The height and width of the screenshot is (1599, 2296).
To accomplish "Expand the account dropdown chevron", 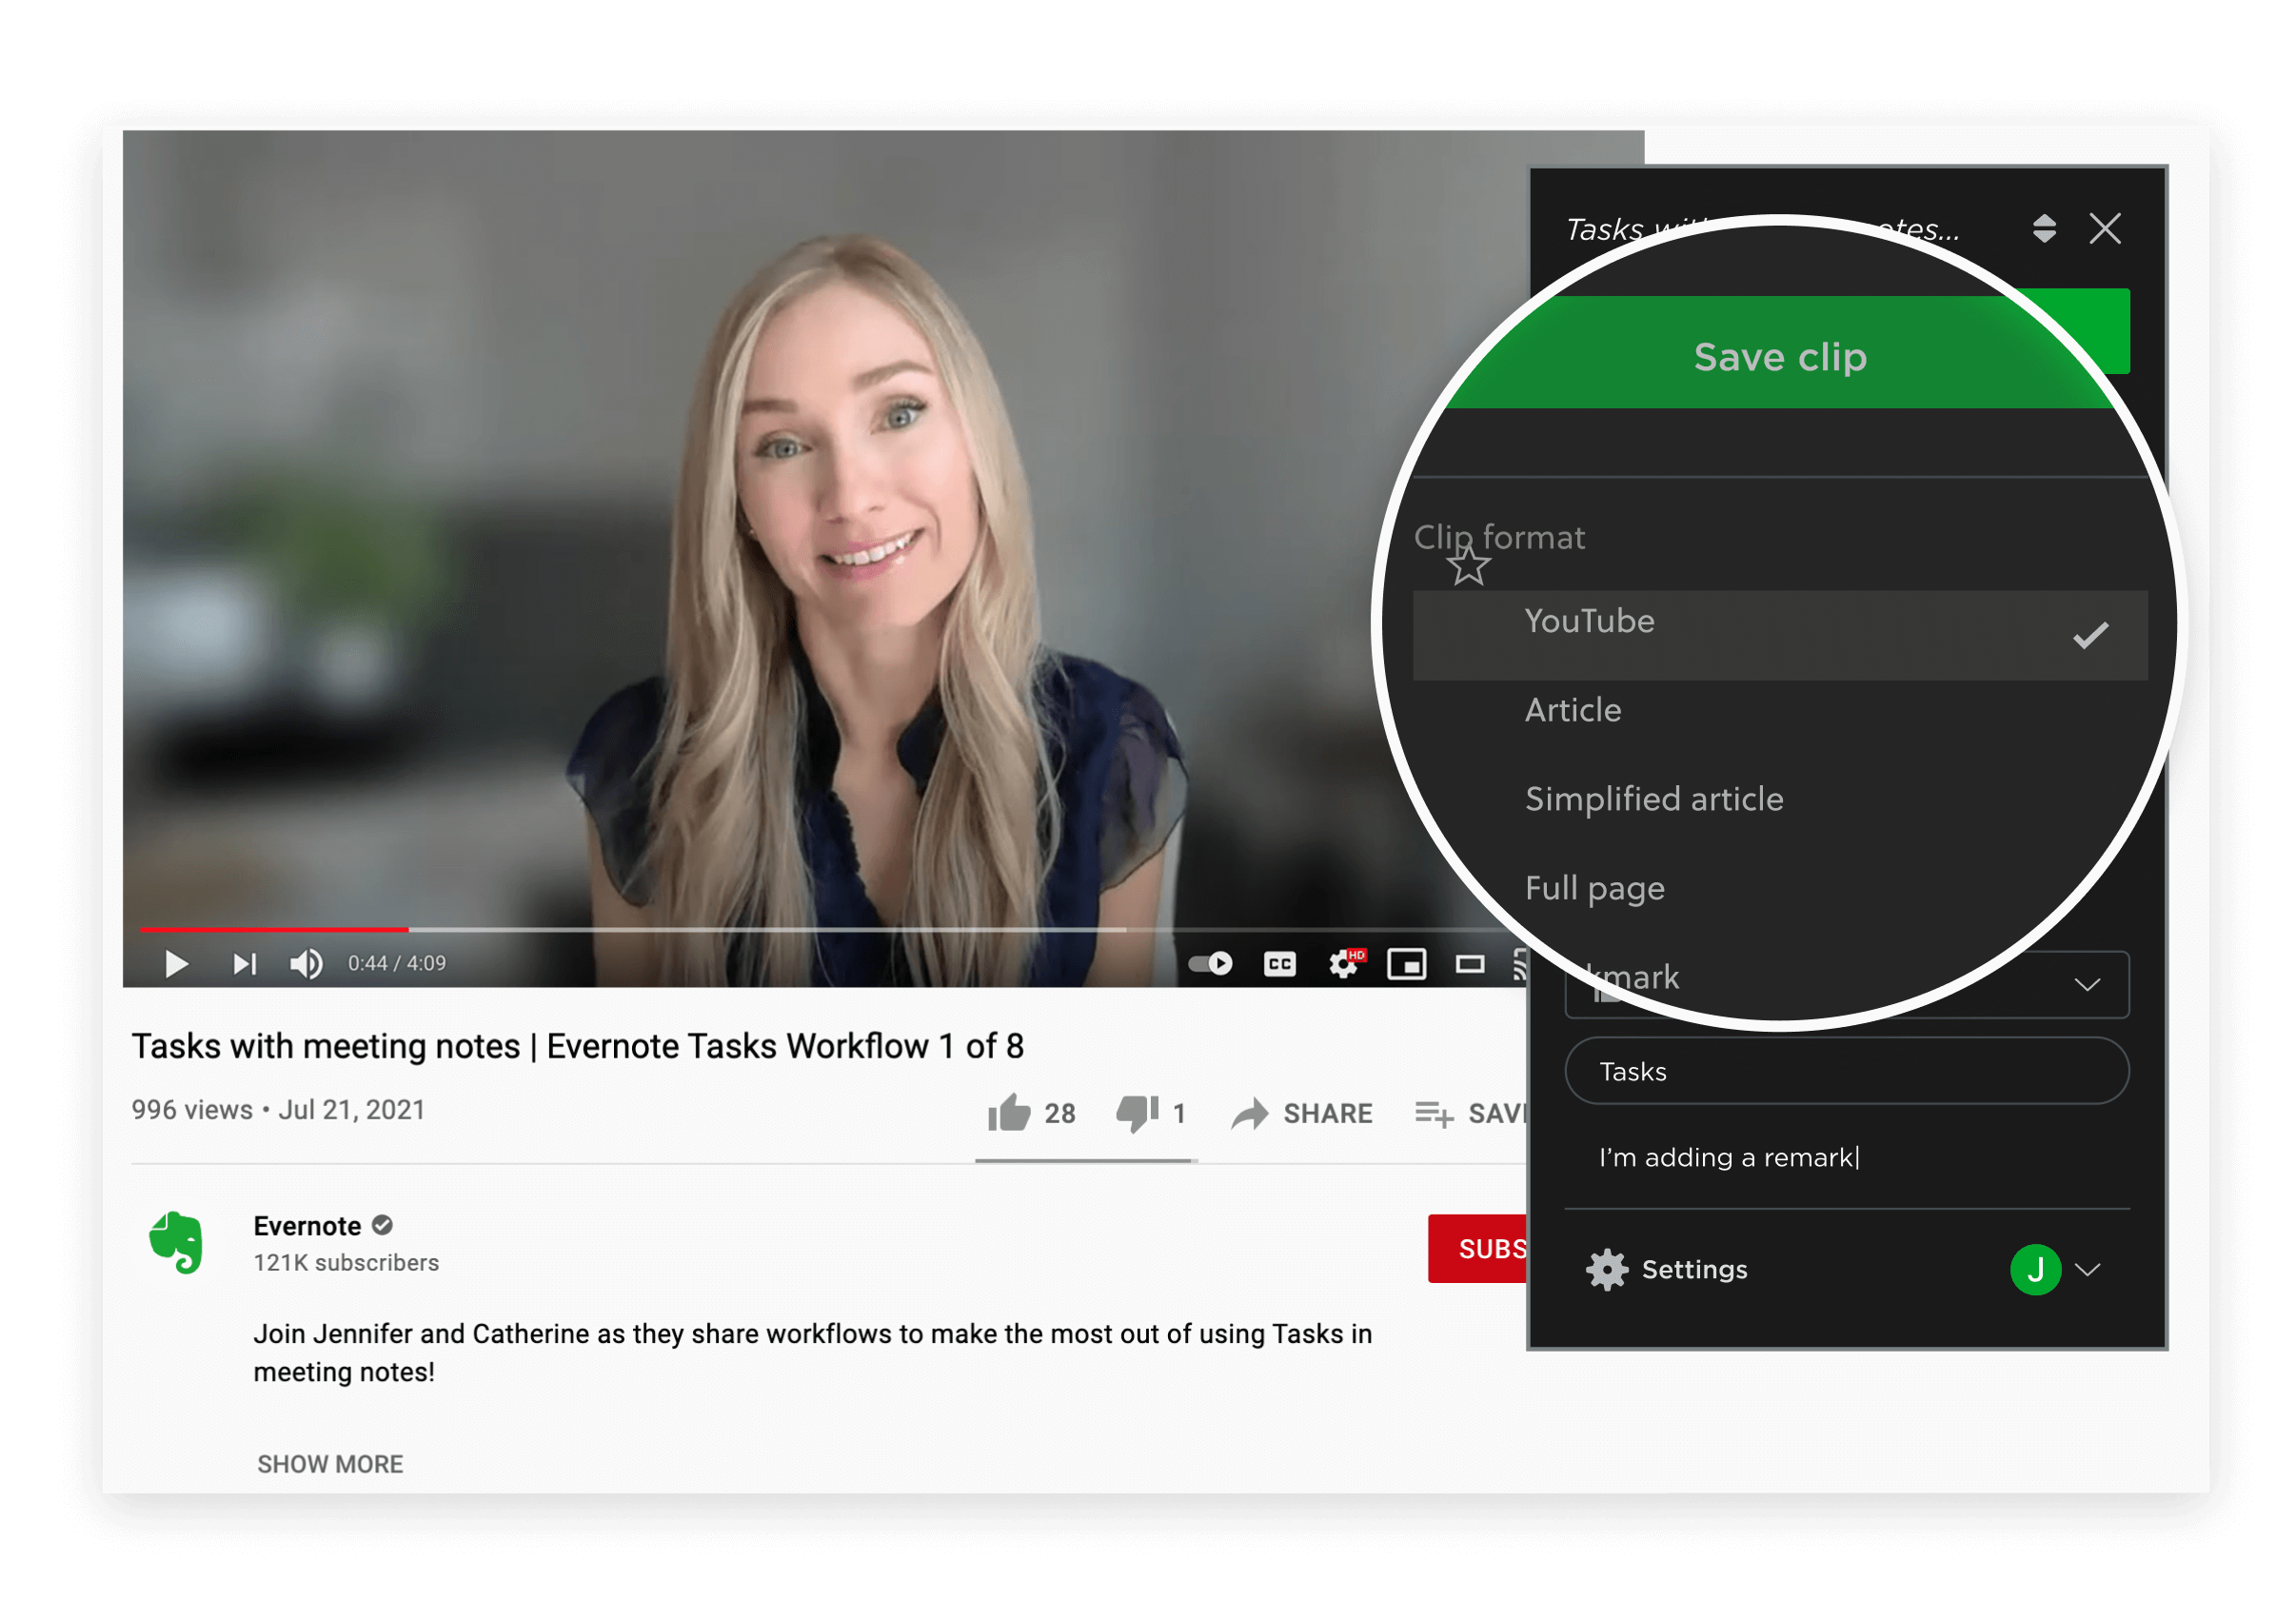I will [x=2088, y=1269].
